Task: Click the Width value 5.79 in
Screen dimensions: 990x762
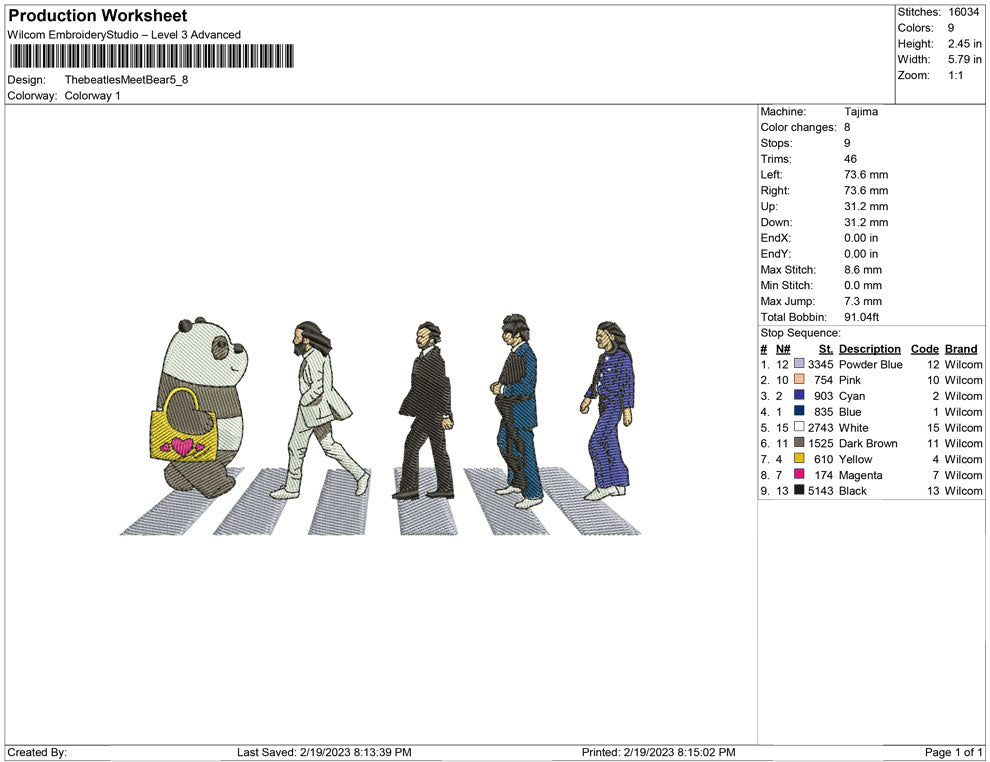Action: [x=965, y=59]
